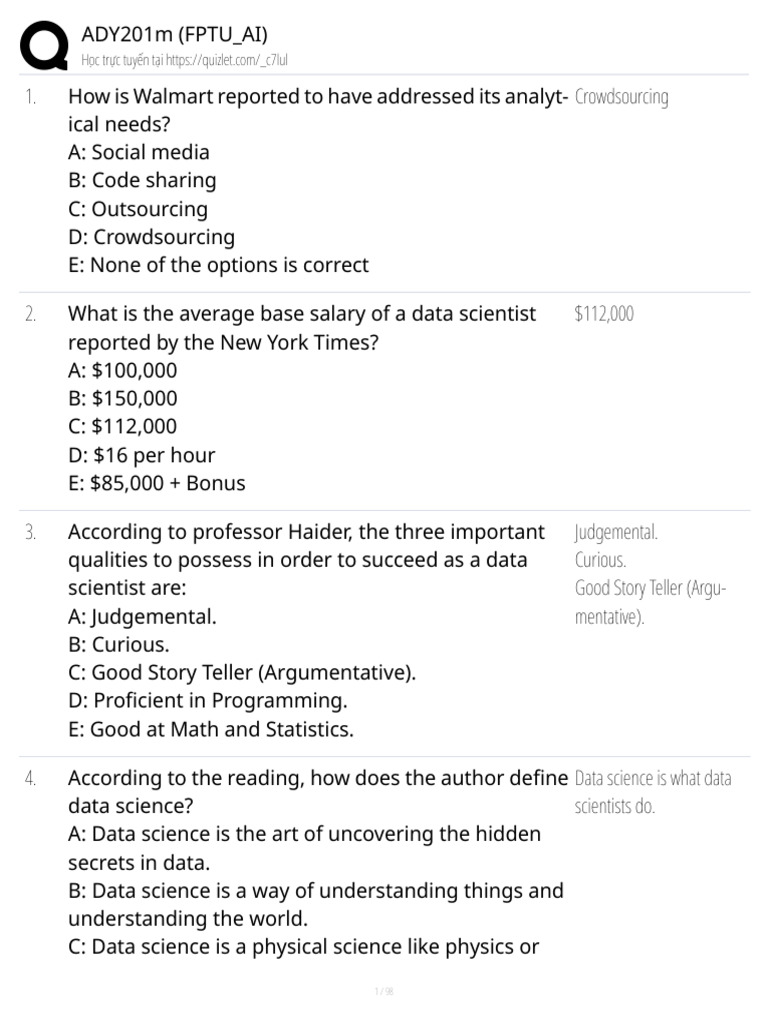Image resolution: width=768 pixels, height=1024 pixels.
Task: Choose salary option "C: $112,000"
Action: (x=122, y=426)
